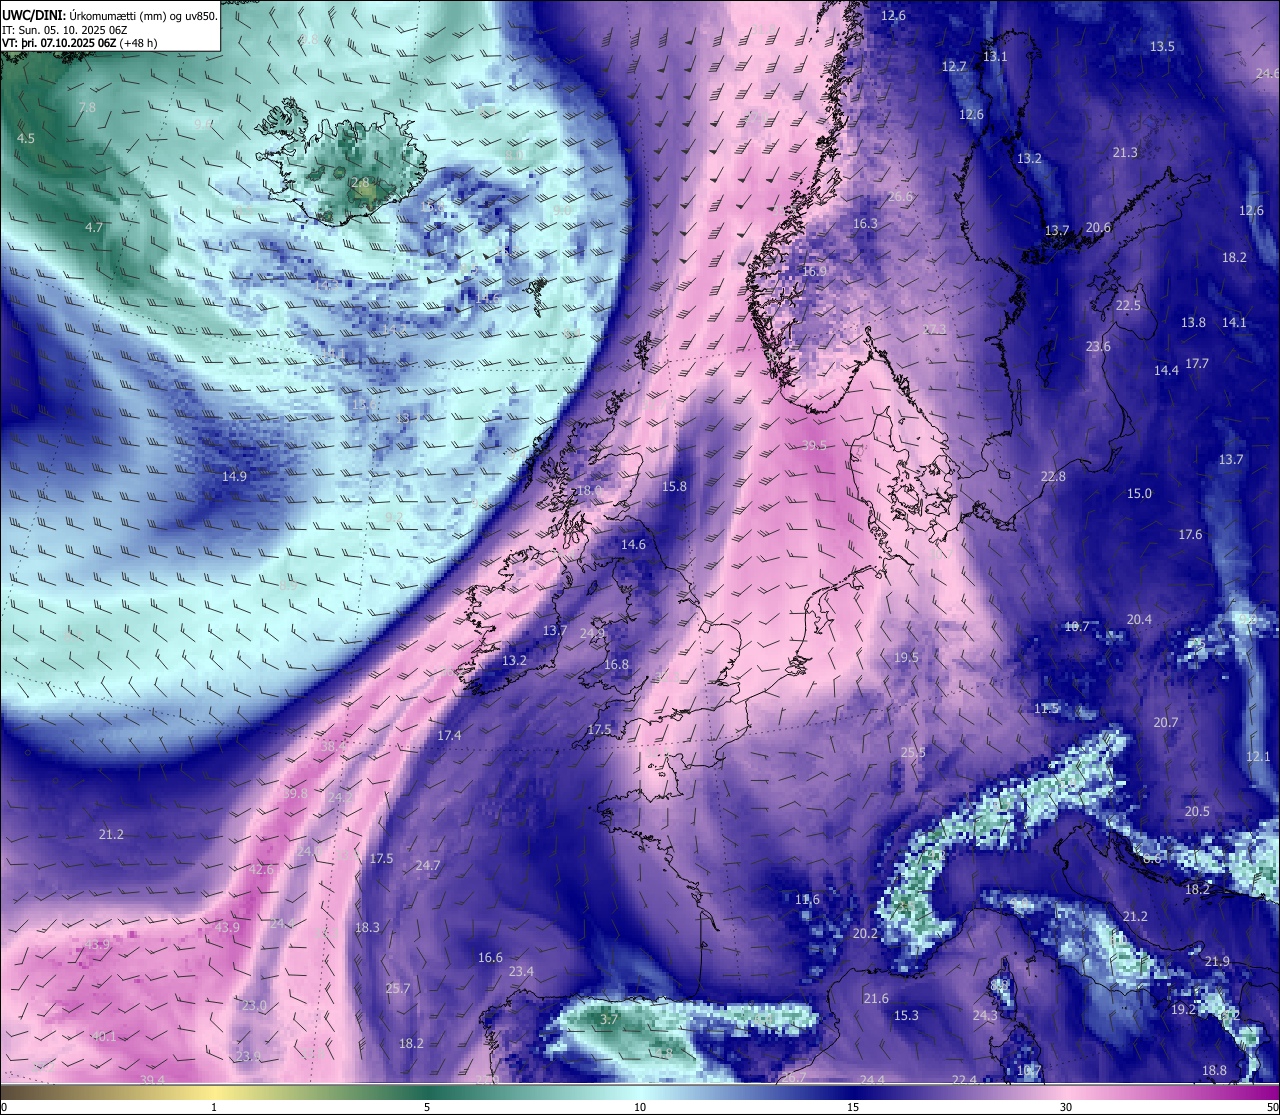Screen dimensions: 1280x1115
Task: Click the 20.2 value label
Action: [x=865, y=933]
